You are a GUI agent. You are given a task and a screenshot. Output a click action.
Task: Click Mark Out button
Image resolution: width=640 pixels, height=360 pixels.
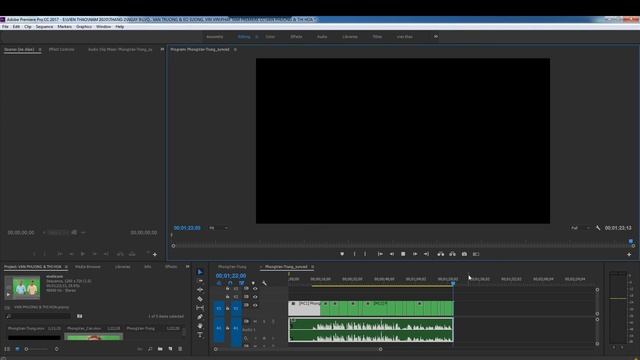tap(365, 254)
